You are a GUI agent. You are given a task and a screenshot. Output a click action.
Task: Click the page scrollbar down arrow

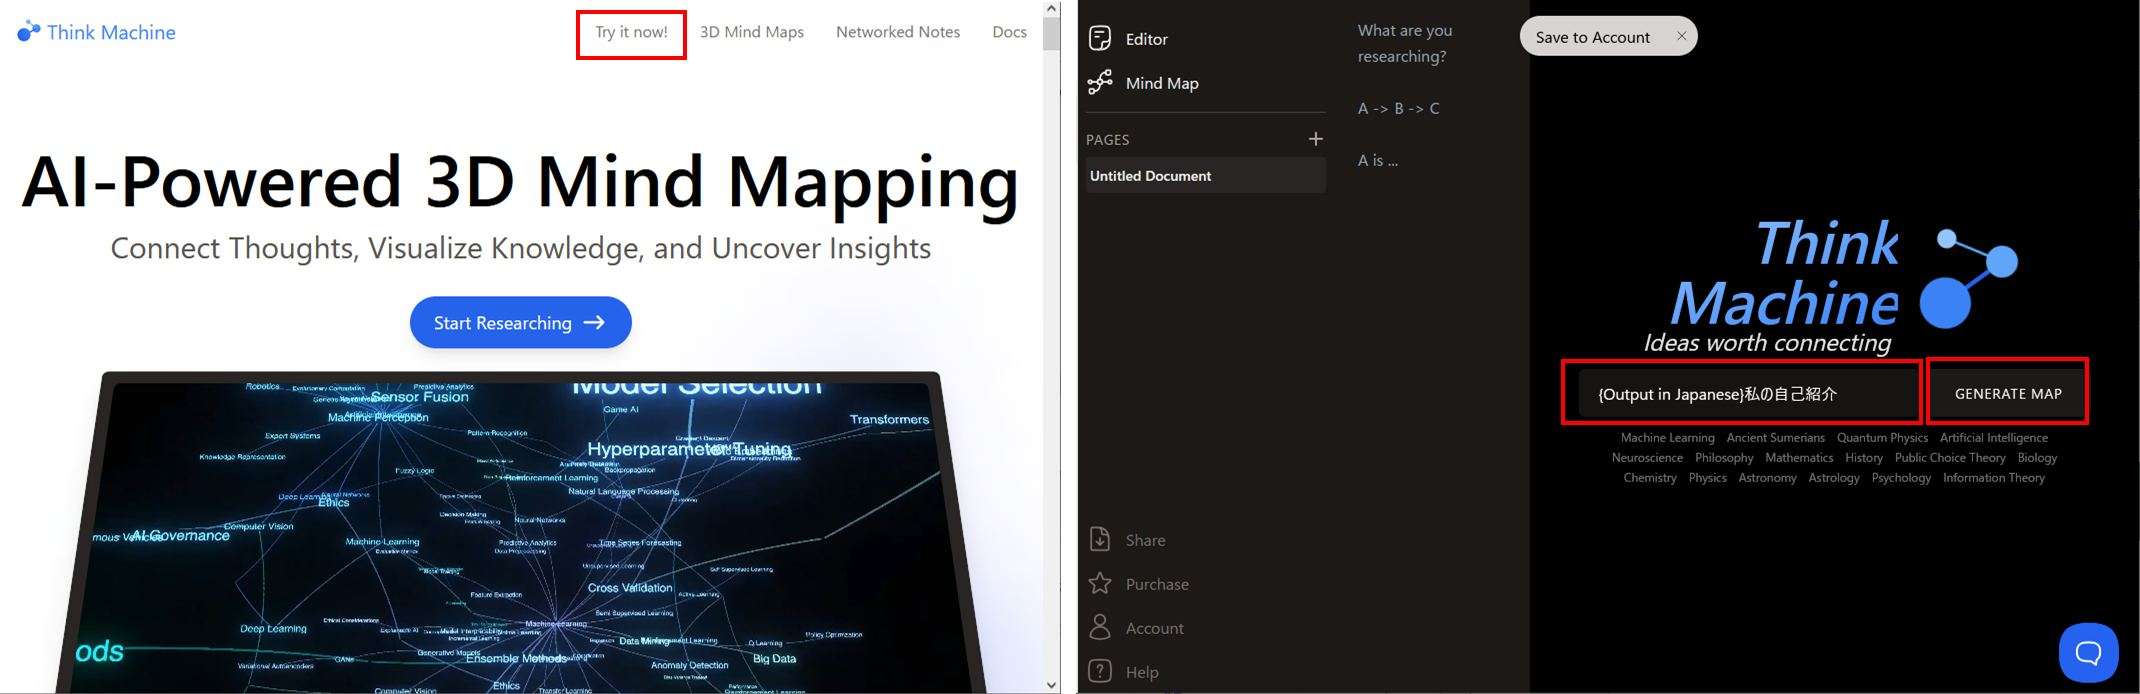(x=1051, y=685)
